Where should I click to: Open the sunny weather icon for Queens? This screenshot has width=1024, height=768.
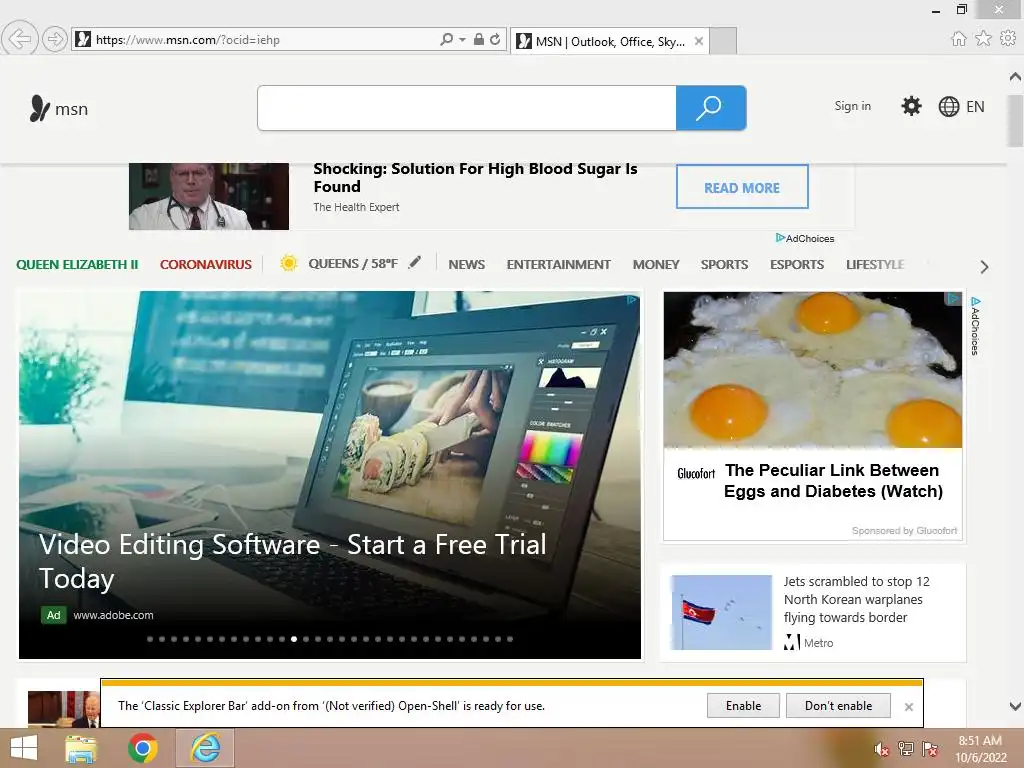click(x=289, y=263)
